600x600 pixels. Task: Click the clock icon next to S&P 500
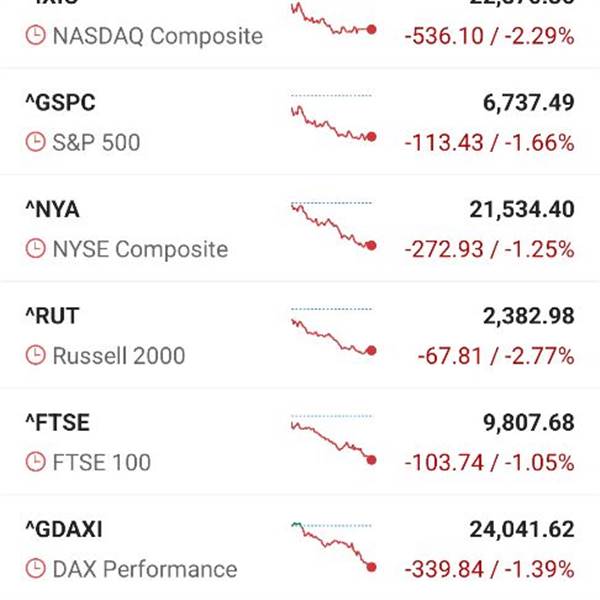click(35, 143)
